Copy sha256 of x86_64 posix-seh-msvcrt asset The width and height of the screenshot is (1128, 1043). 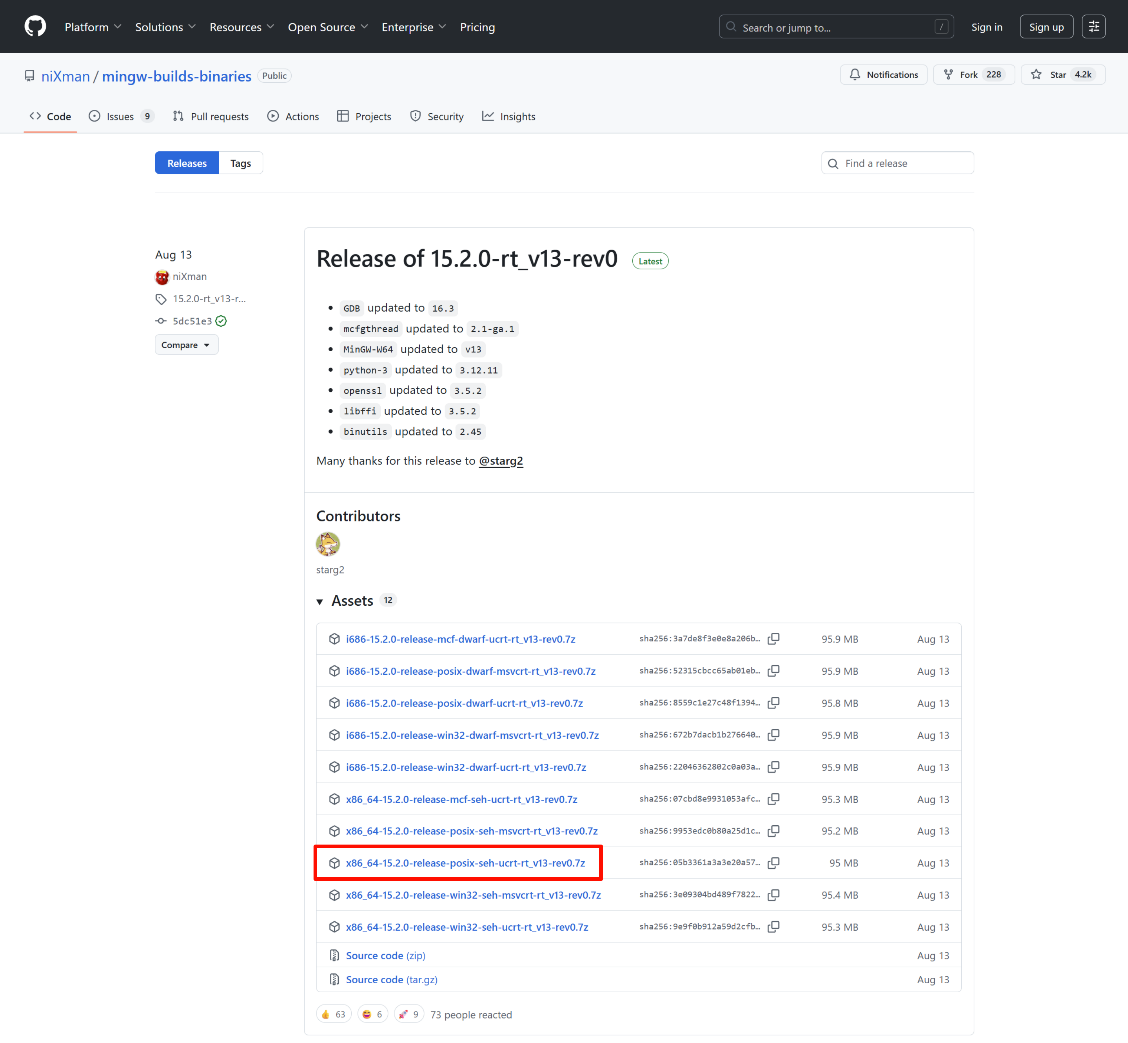click(774, 831)
